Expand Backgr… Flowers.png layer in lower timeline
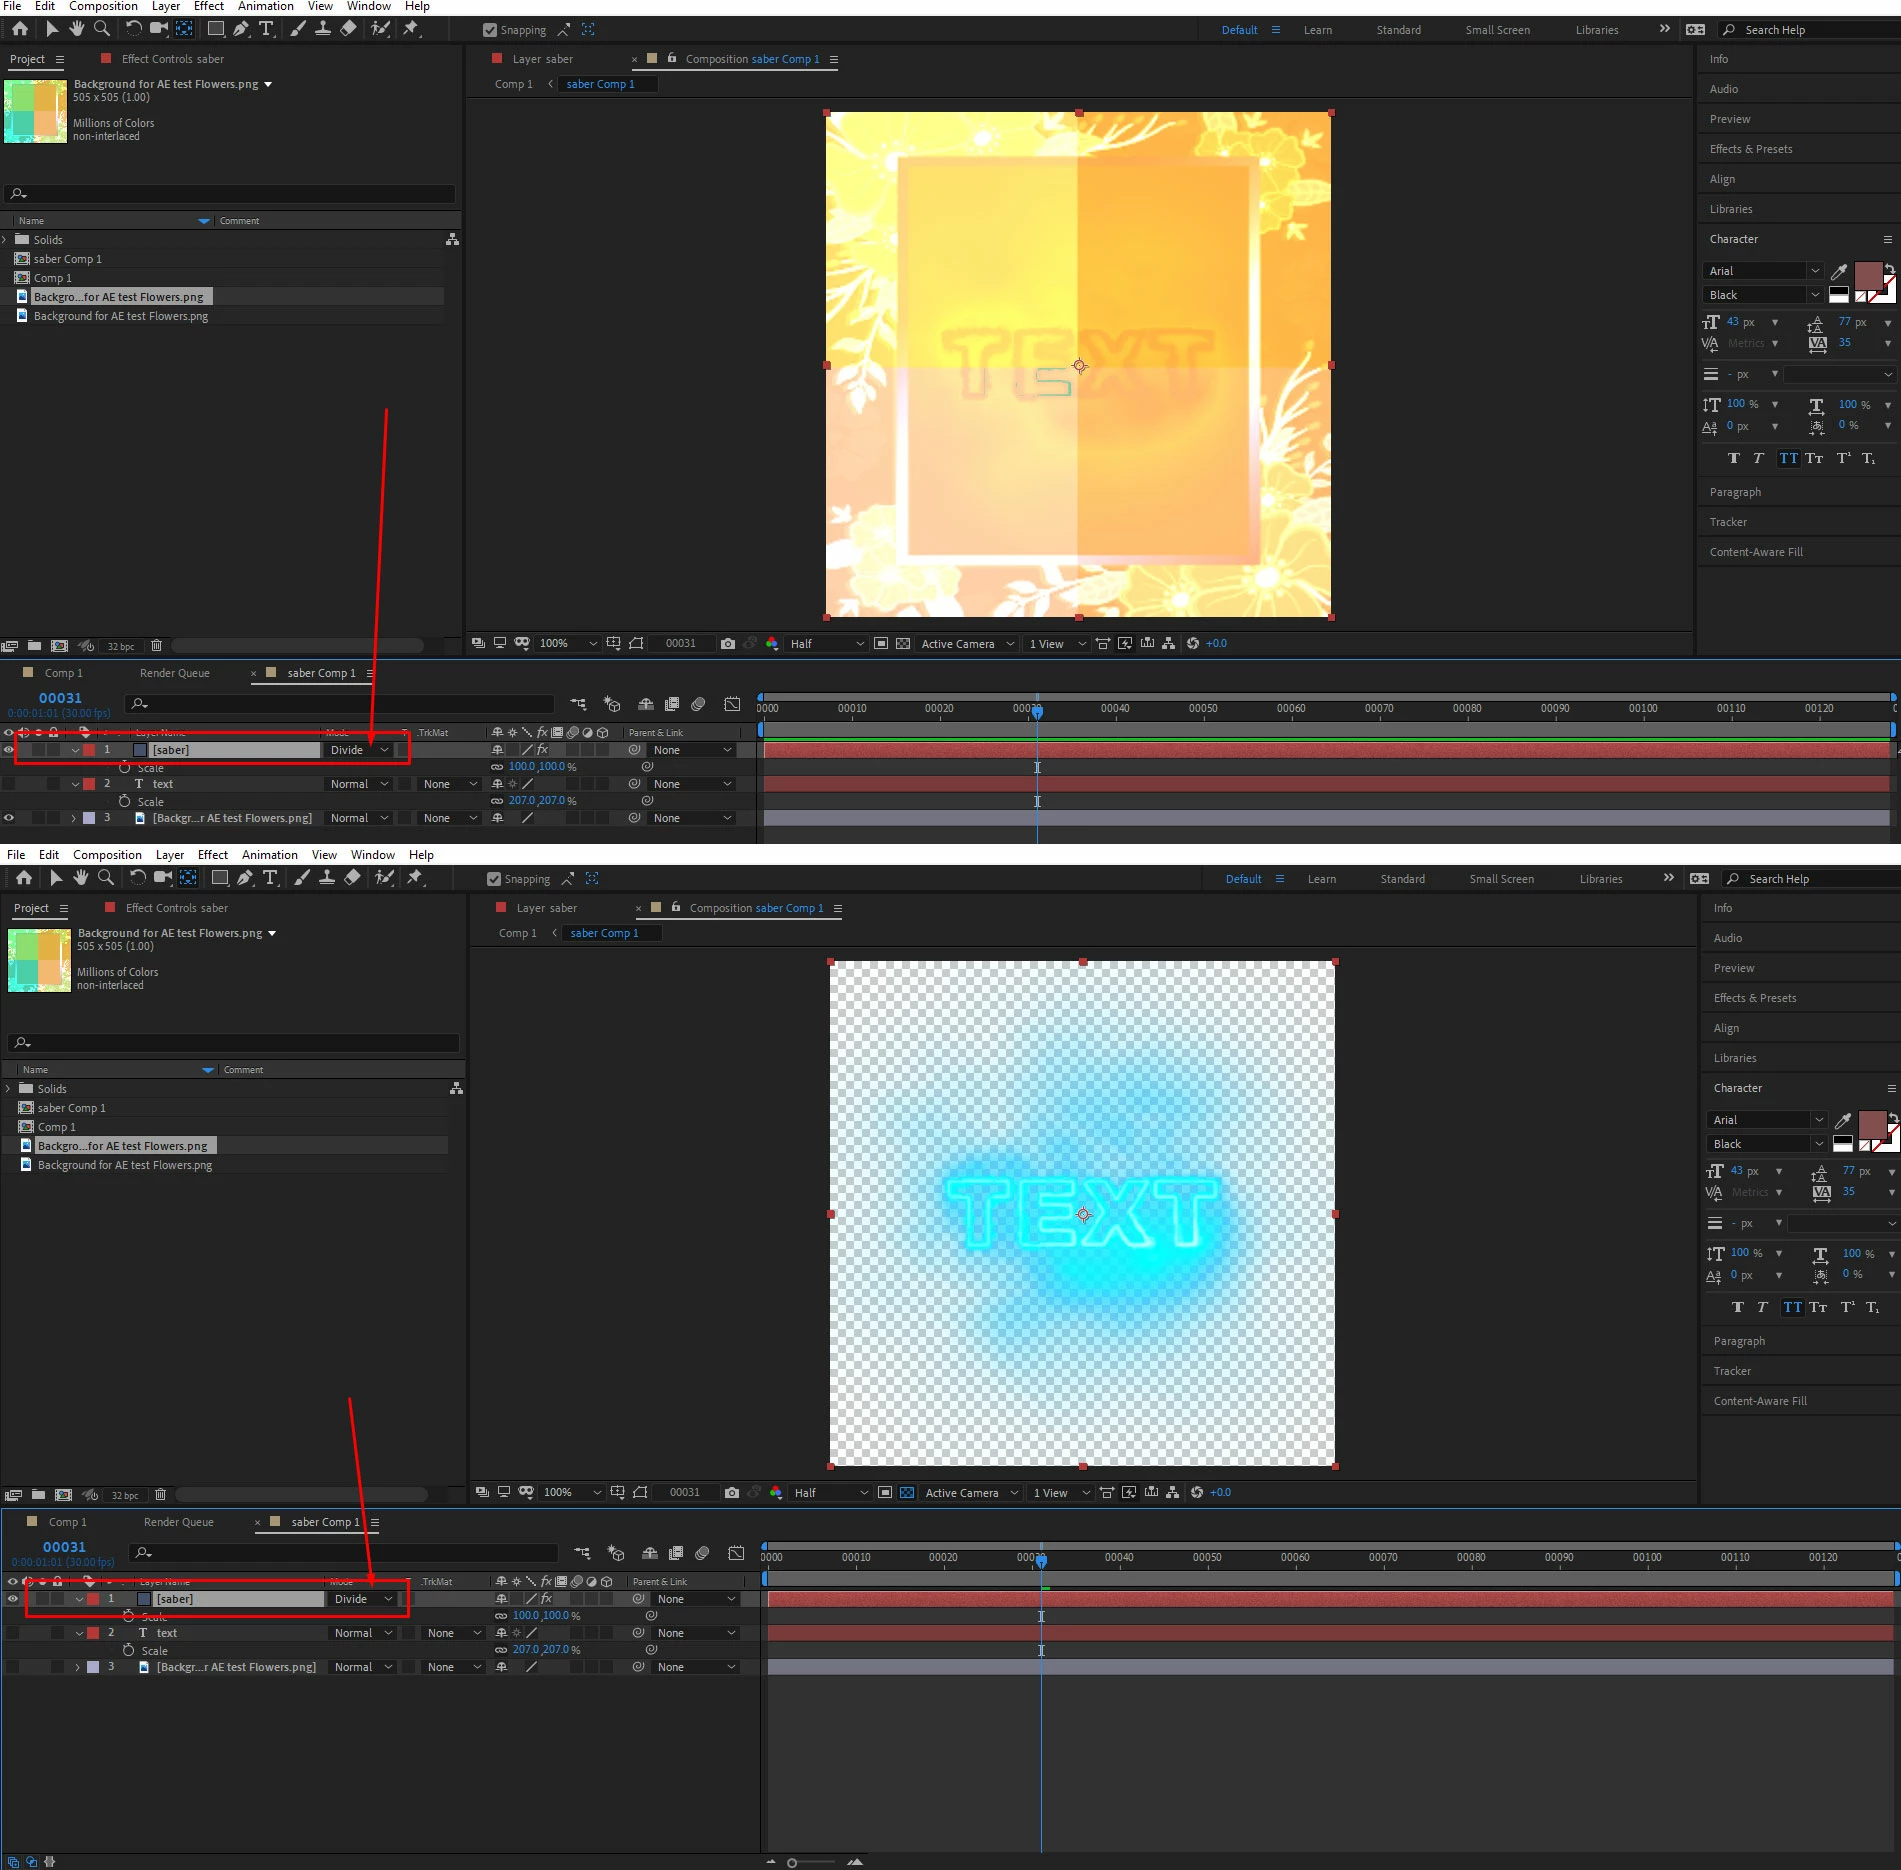This screenshot has width=1901, height=1870. pos(77,1667)
